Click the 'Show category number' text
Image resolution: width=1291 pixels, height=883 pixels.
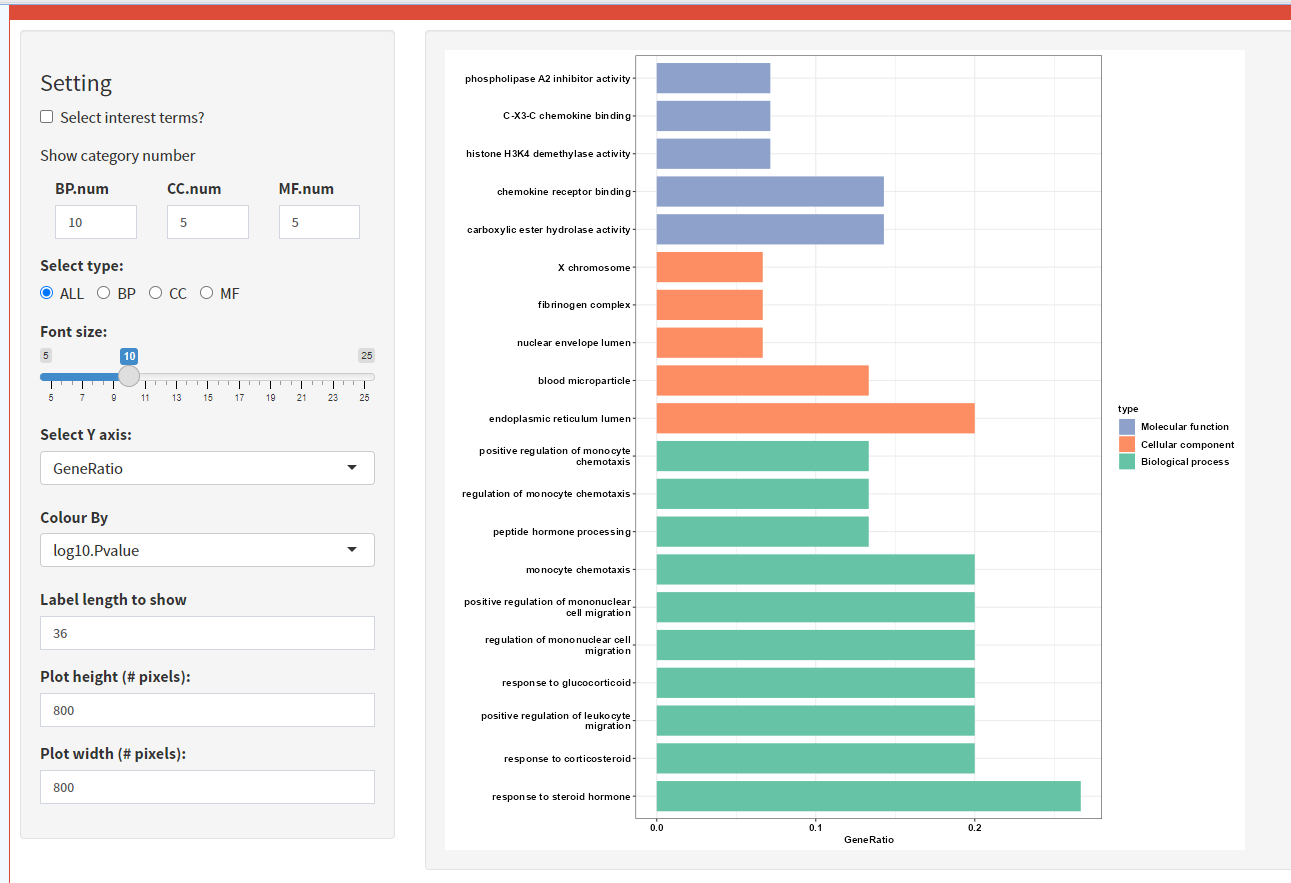coord(118,156)
